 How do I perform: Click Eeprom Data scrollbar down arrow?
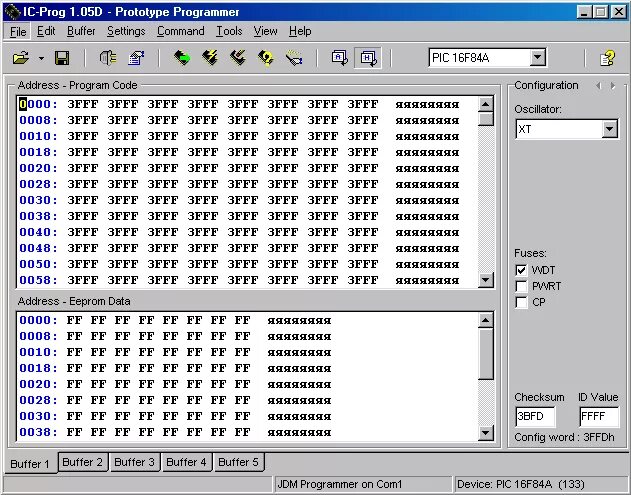tap(486, 433)
